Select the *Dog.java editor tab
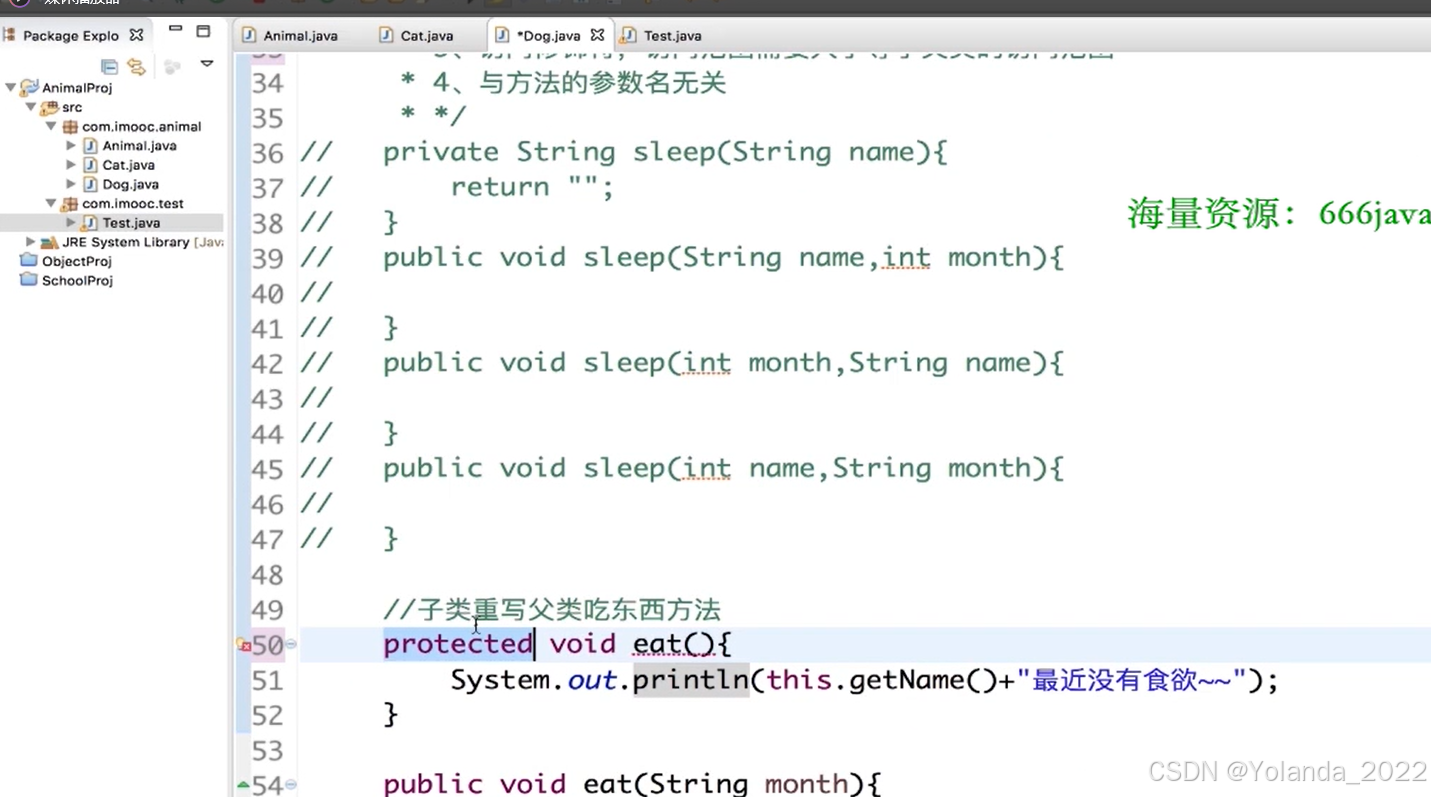 pyautogui.click(x=547, y=35)
